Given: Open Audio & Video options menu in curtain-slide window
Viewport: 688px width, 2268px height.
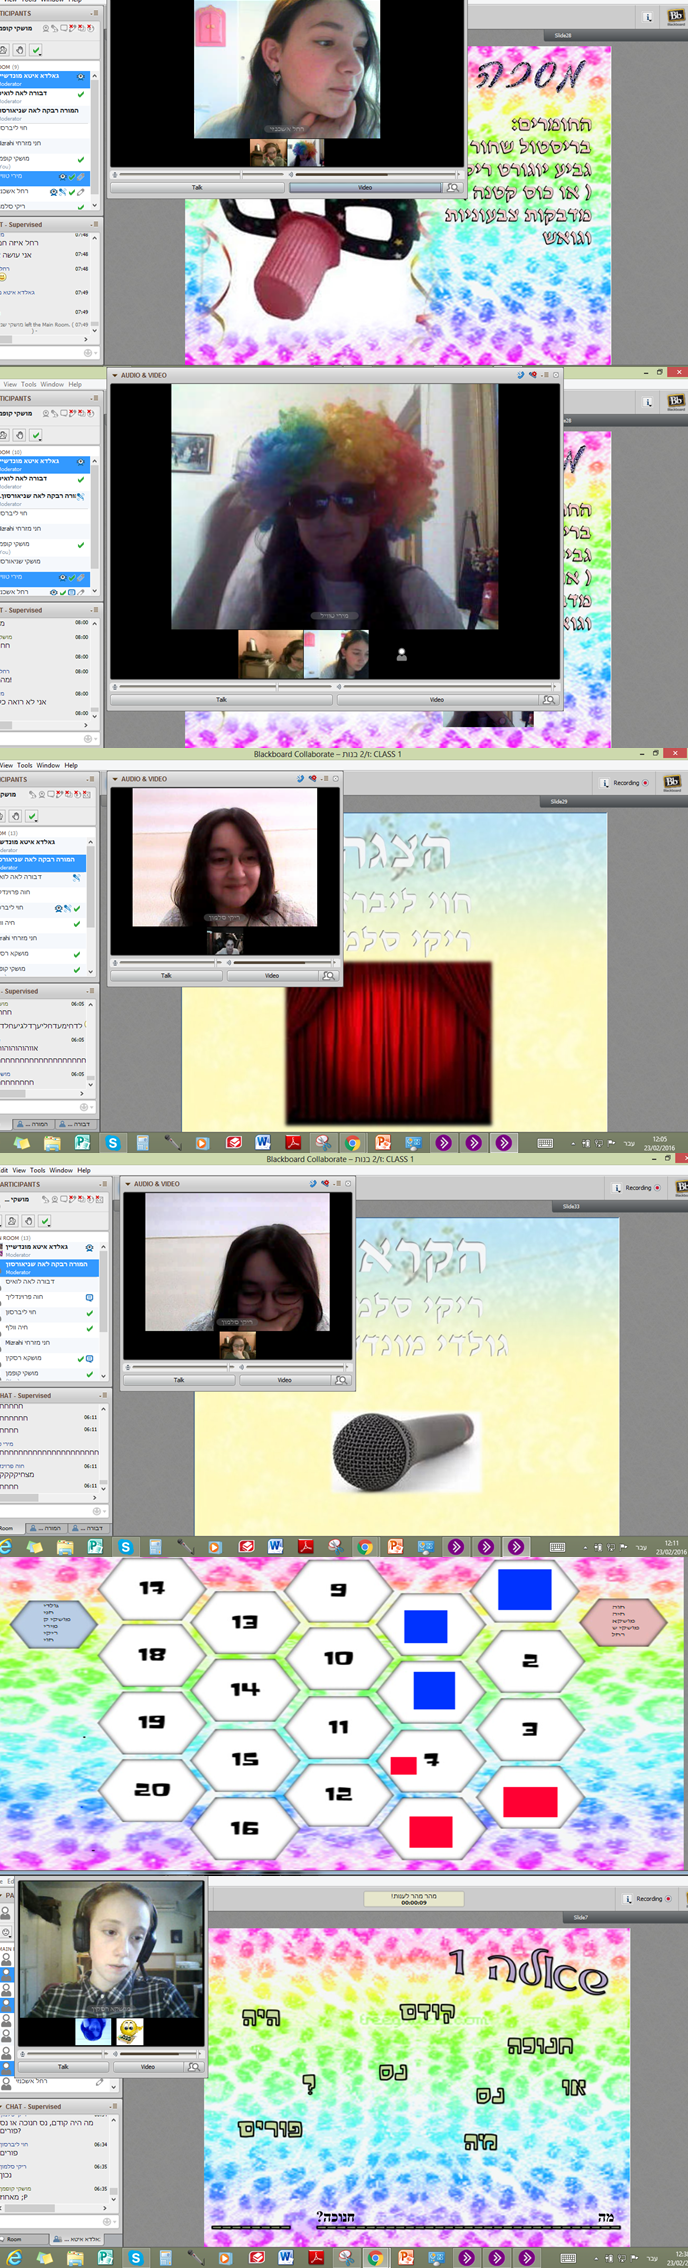Looking at the screenshot, I should pyautogui.click(x=325, y=779).
